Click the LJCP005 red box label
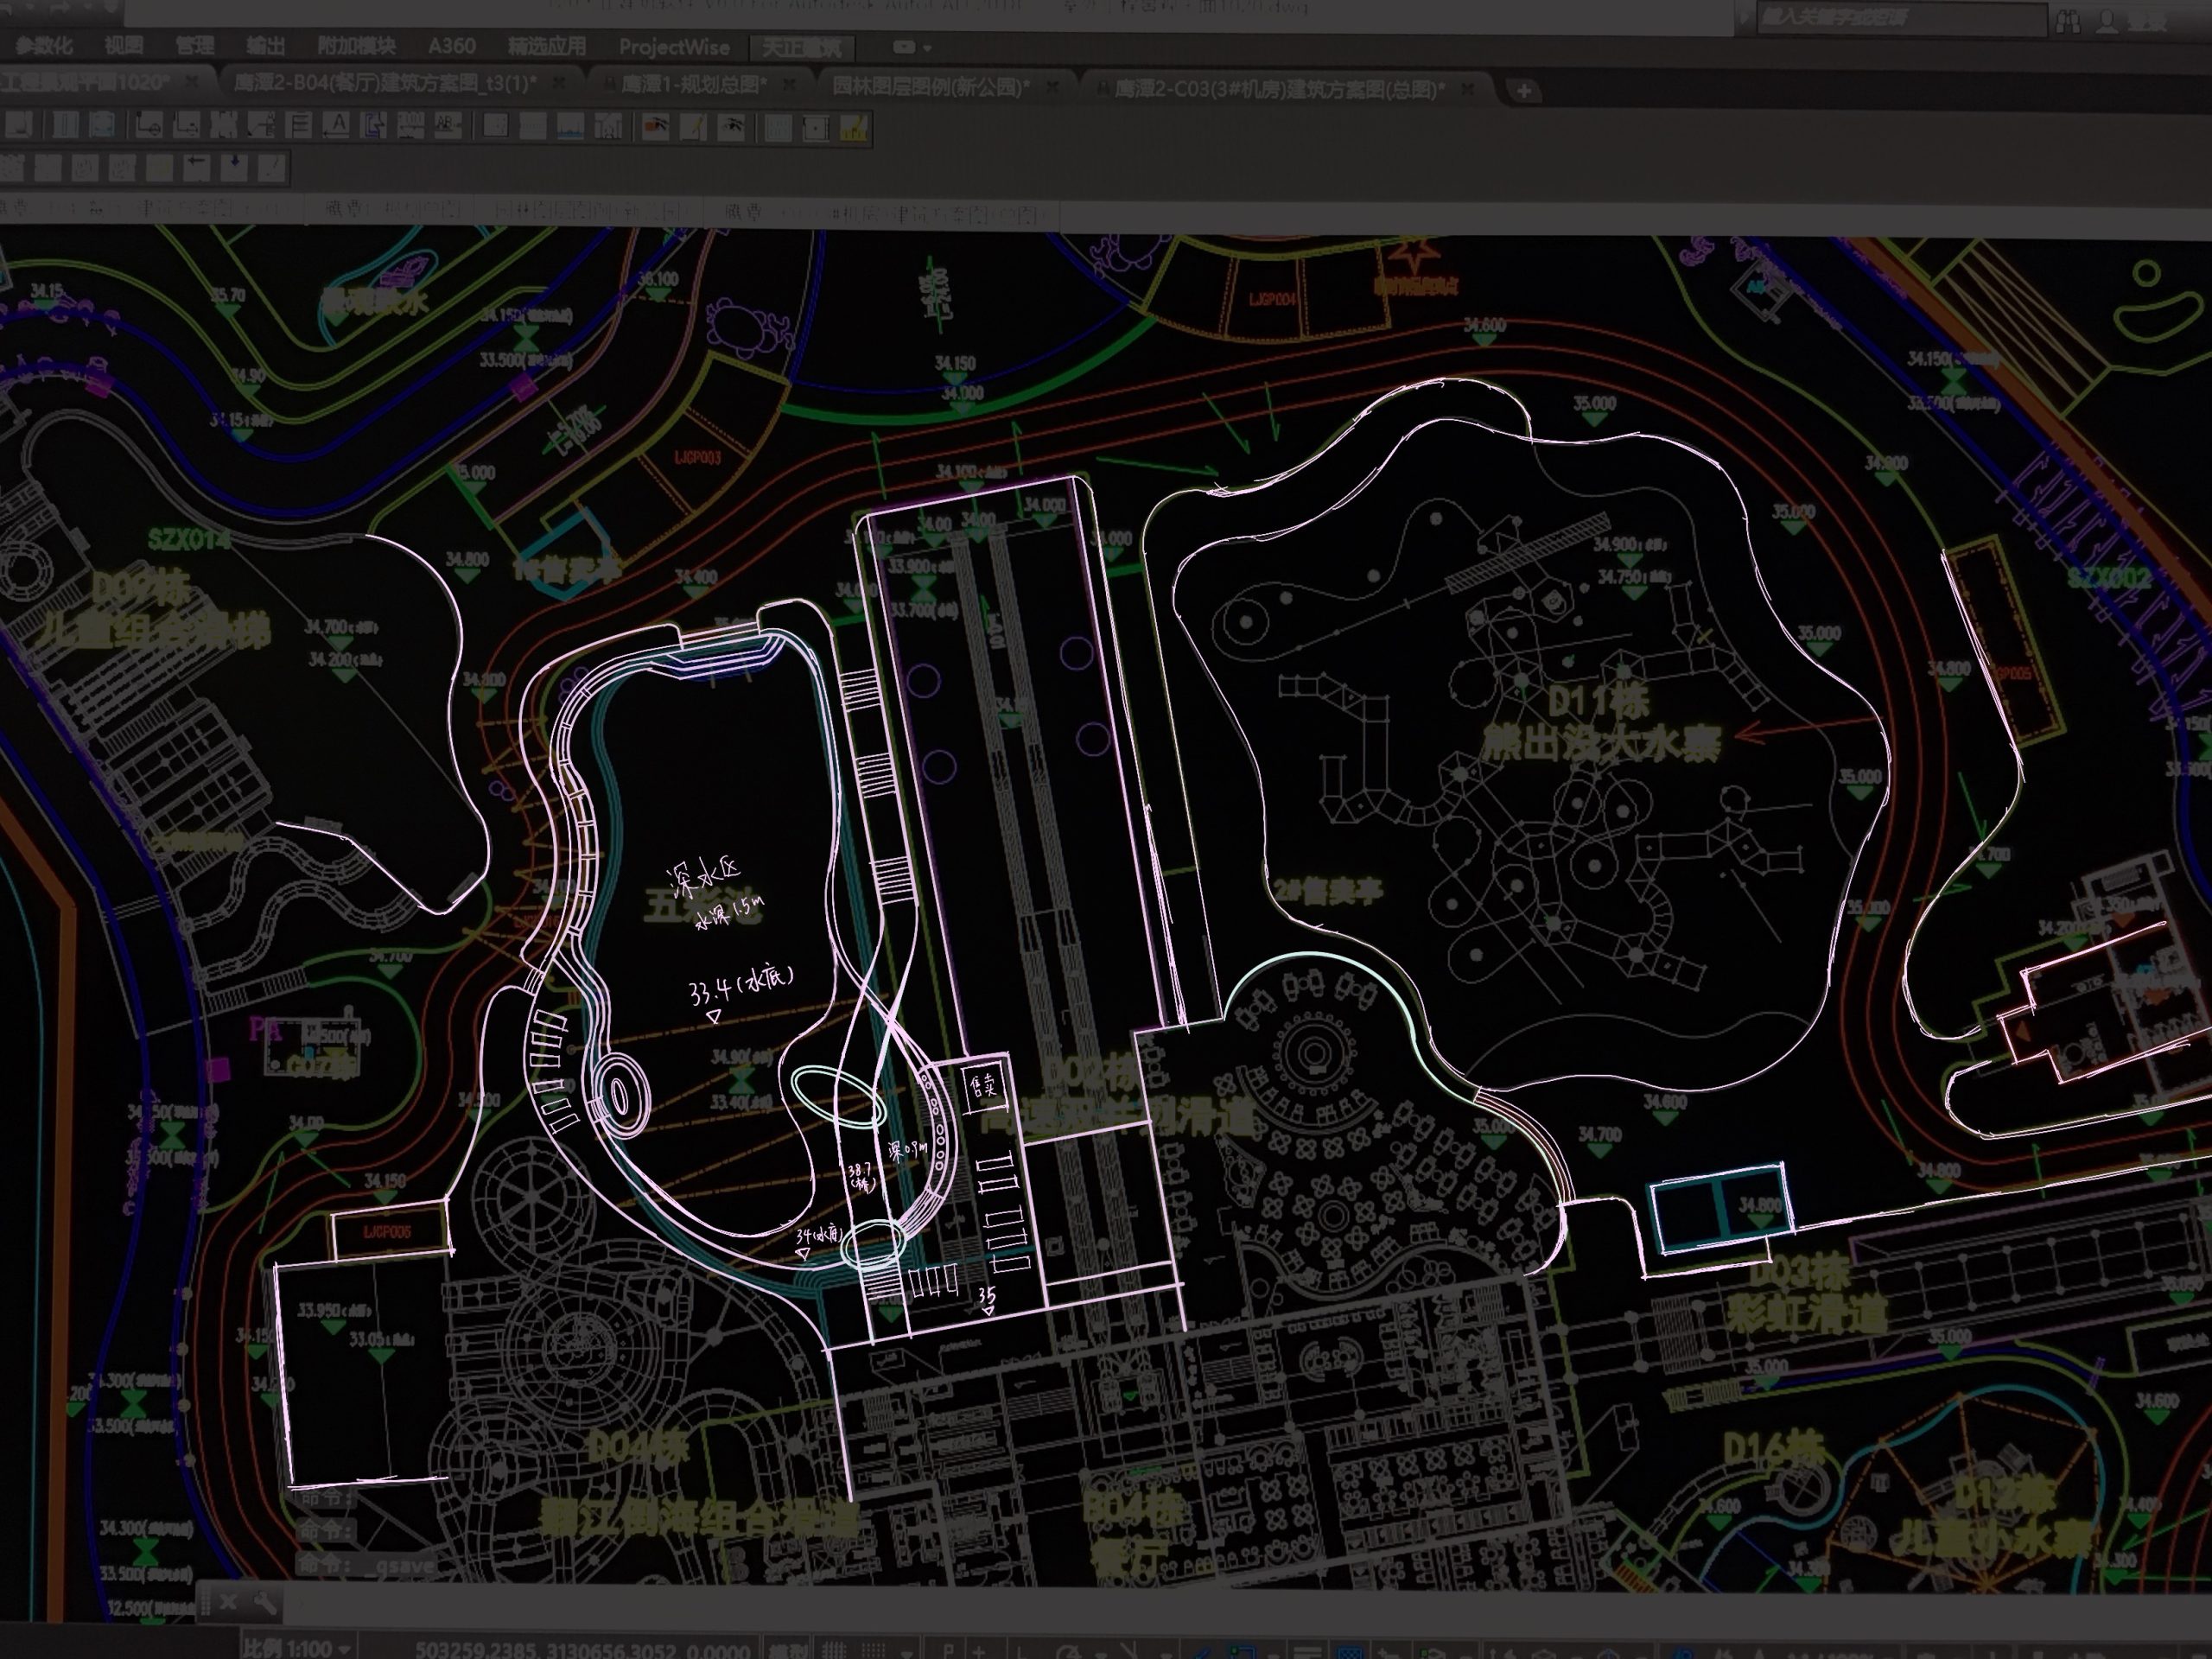Screen dimensions: 2212x1659 coord(387,1231)
